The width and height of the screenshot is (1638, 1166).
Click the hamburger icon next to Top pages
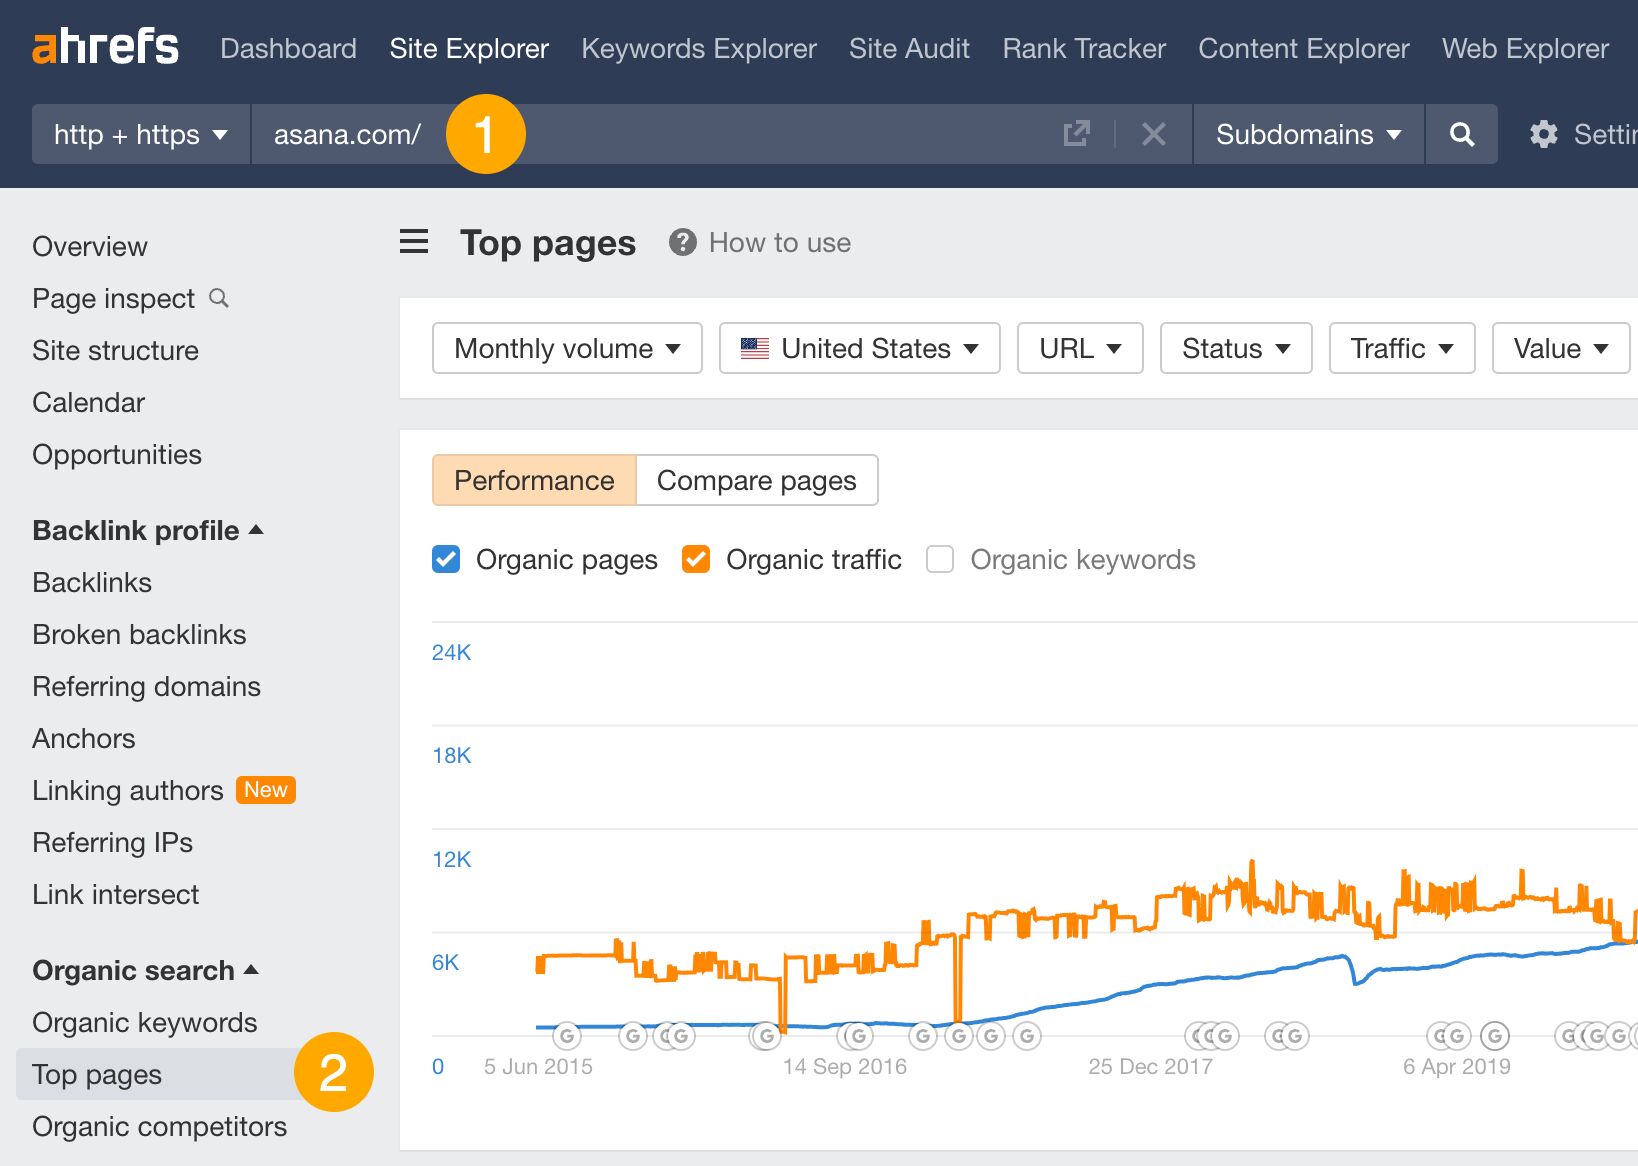point(413,242)
